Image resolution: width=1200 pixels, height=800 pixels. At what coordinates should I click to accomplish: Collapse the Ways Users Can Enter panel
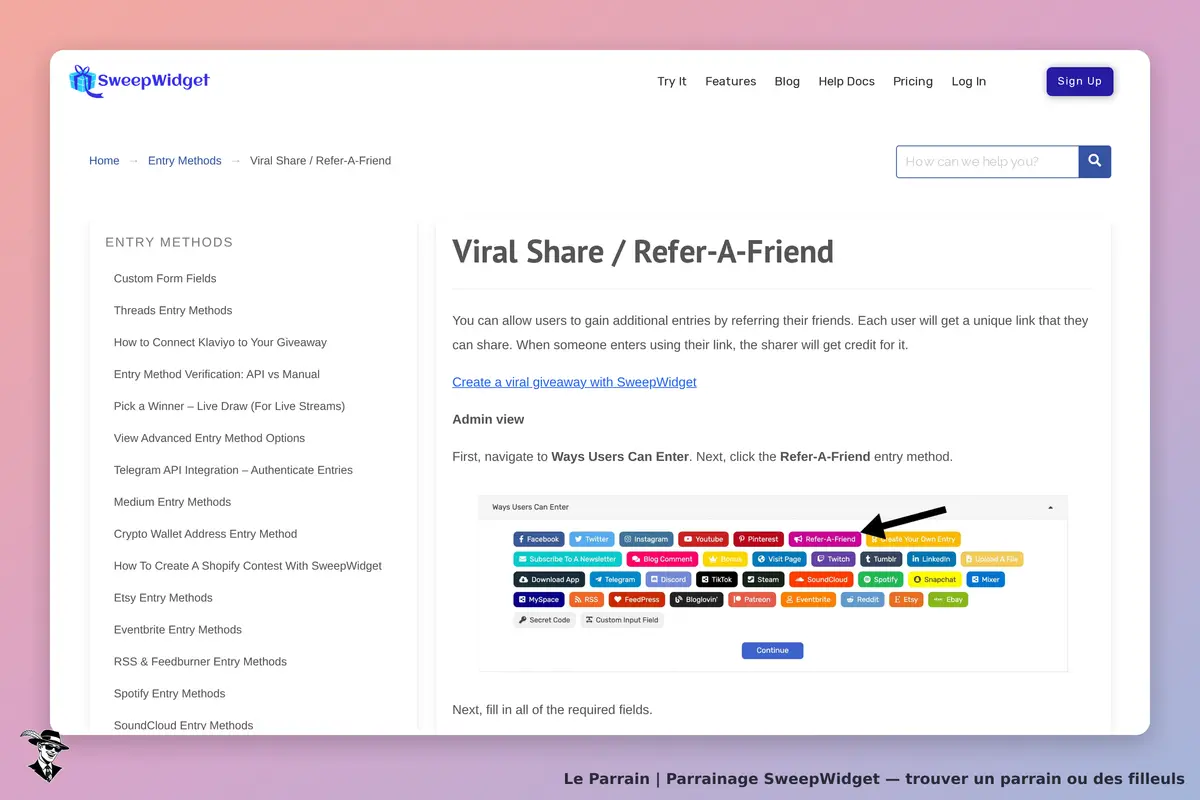pyautogui.click(x=1050, y=507)
